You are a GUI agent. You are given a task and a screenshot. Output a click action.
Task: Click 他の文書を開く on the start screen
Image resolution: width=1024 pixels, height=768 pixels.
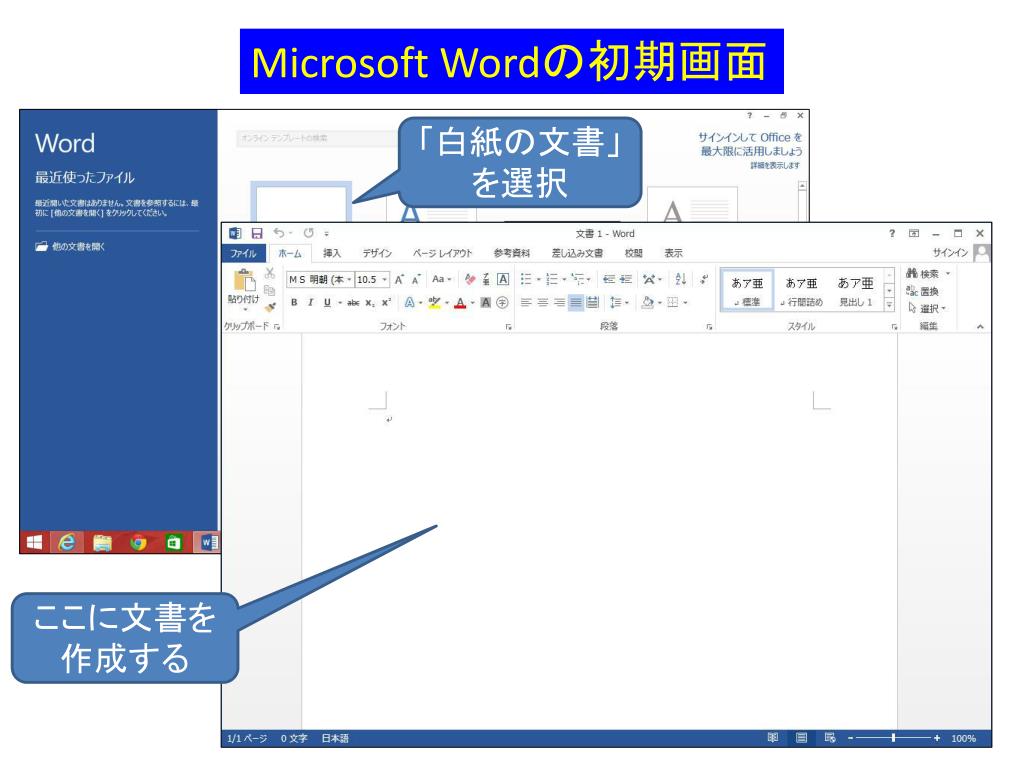pos(70,246)
